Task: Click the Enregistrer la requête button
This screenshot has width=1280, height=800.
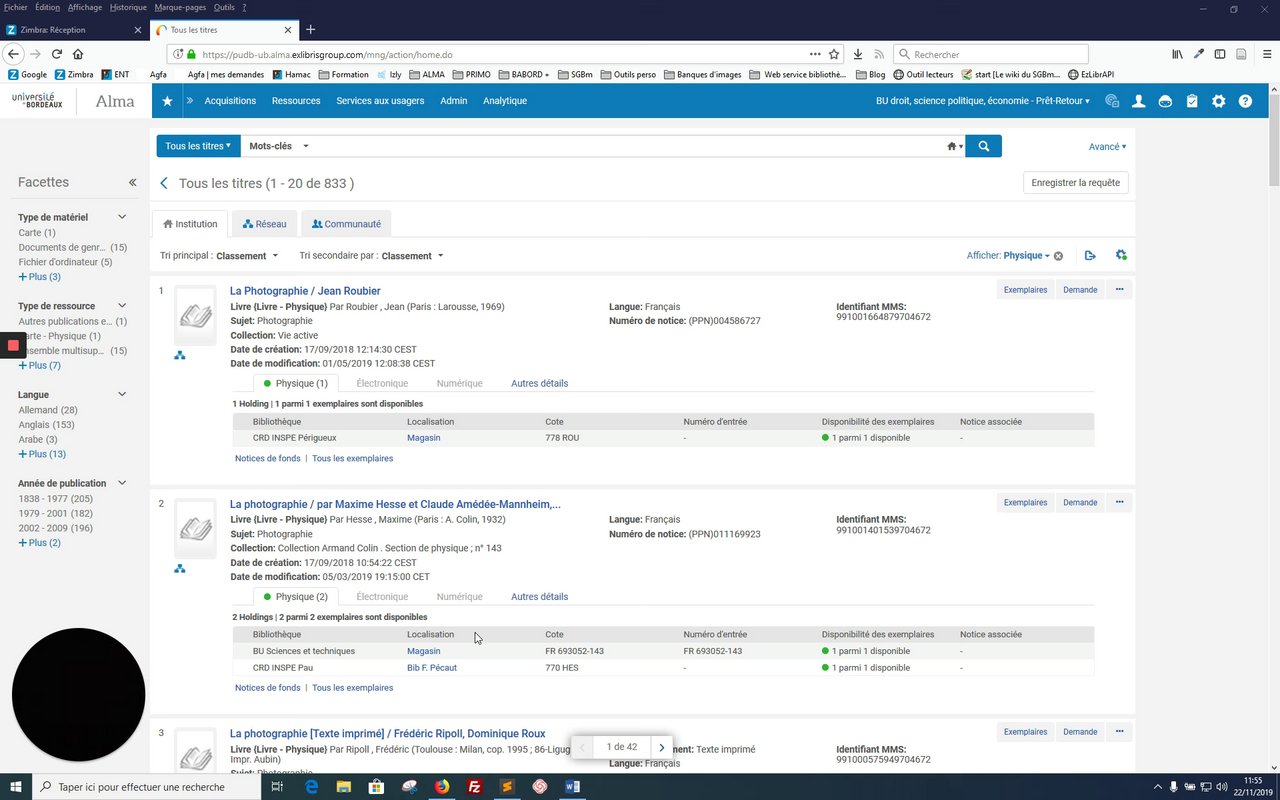Action: (x=1076, y=183)
